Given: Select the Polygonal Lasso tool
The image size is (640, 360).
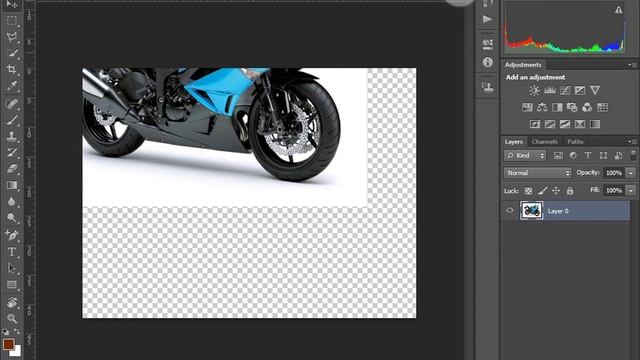Looking at the screenshot, I should [x=12, y=37].
